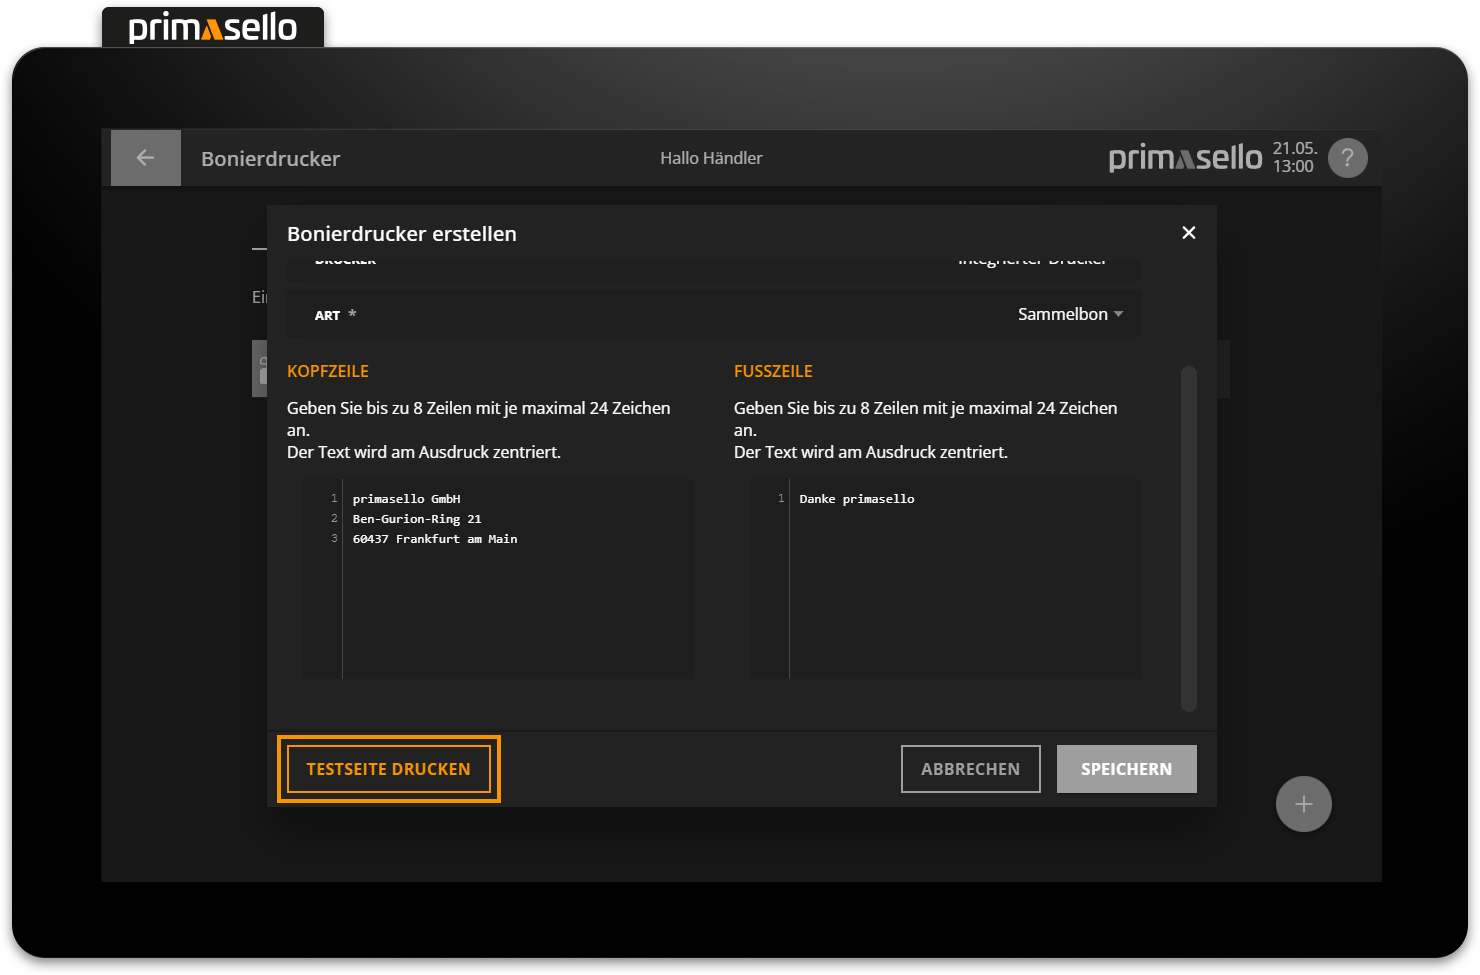Click the 'Ben-Gurion-Ring 21' header line

click(416, 519)
